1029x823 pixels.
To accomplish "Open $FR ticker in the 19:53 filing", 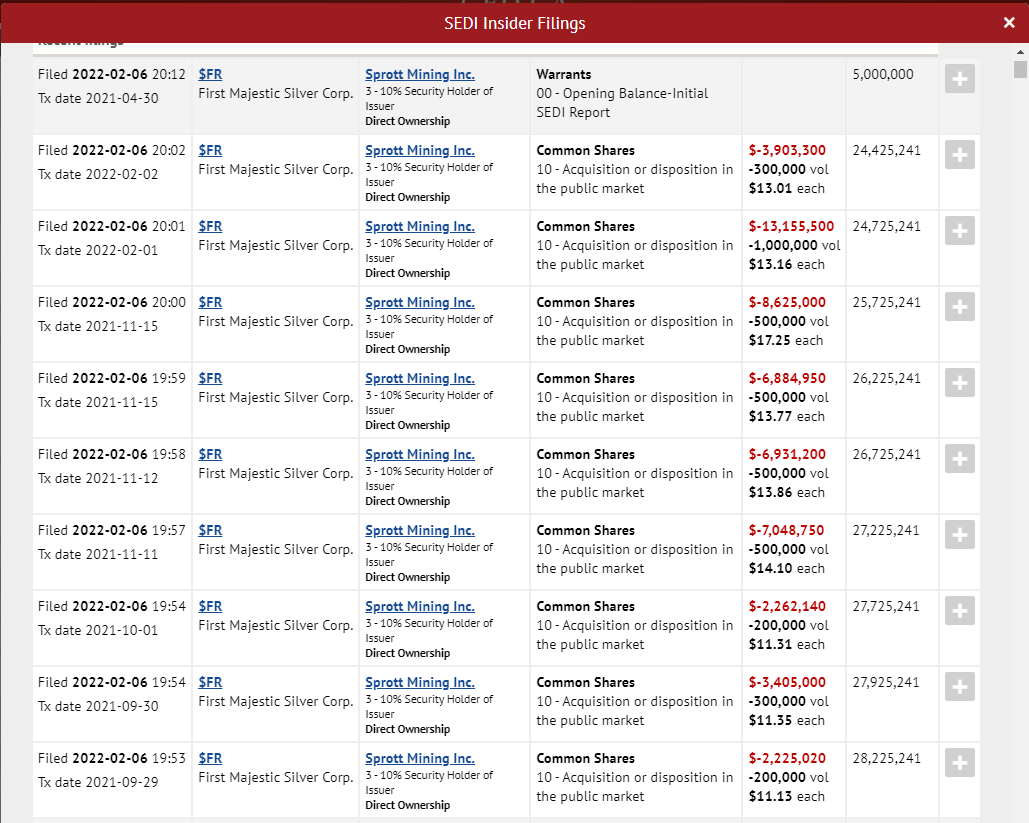I will coord(210,759).
